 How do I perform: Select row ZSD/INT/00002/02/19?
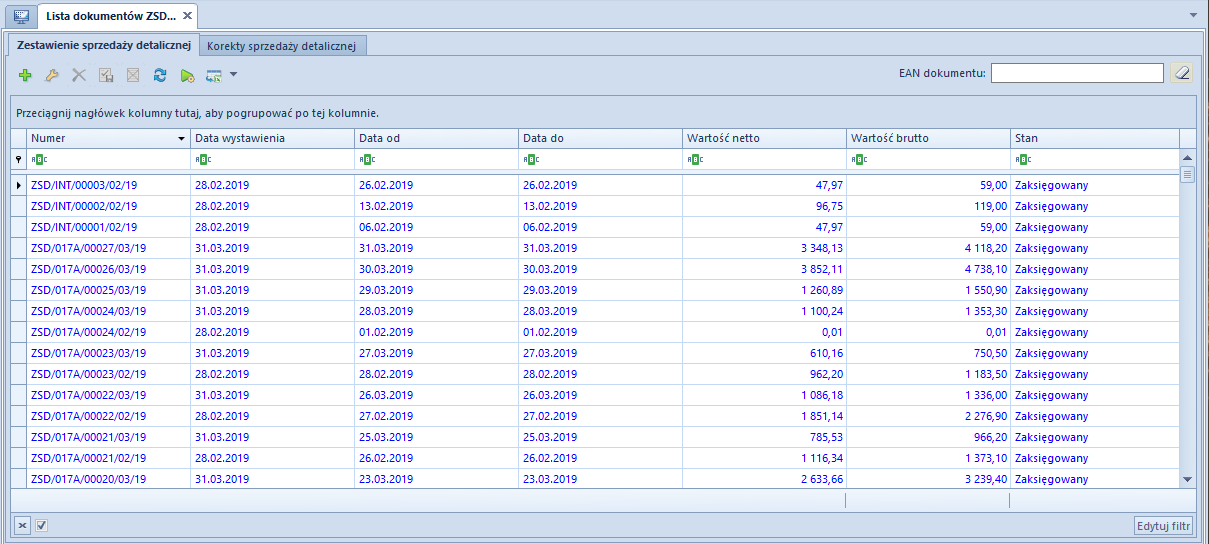click(x=595, y=206)
